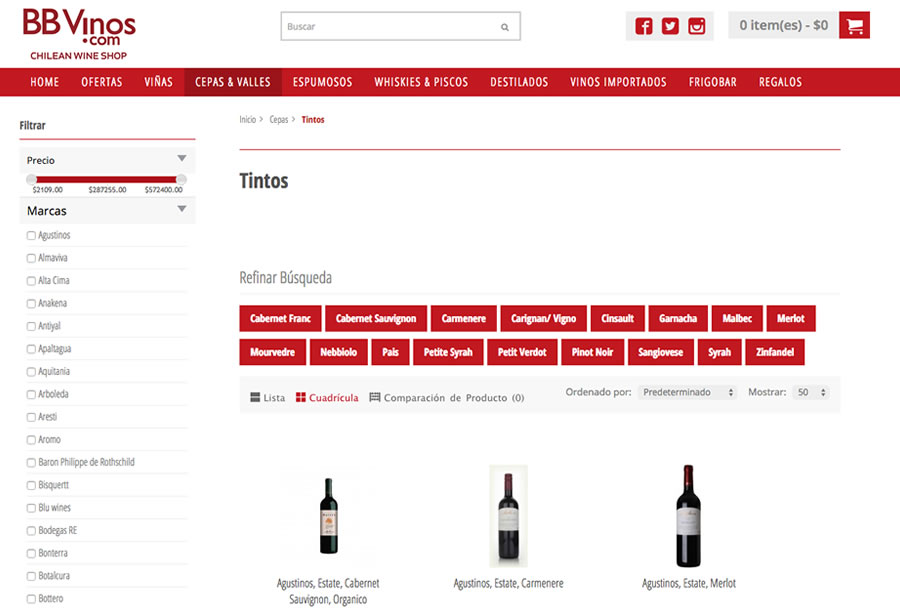The image size is (900, 608).
Task: Check the Almaviva brand filter
Action: [31, 258]
